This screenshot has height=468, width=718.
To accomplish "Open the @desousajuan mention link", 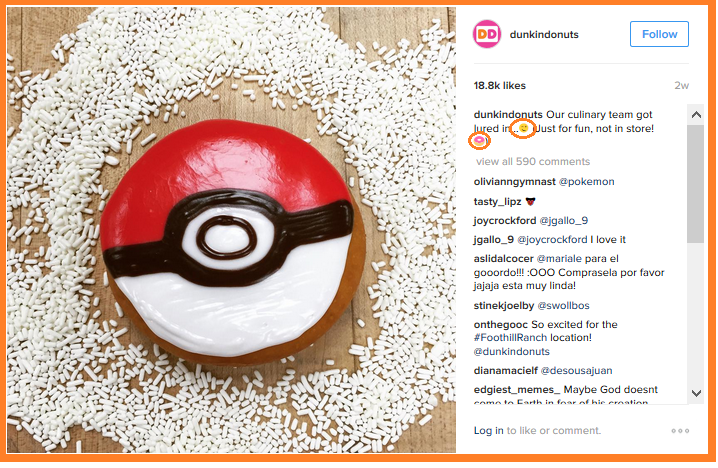I will coord(577,371).
